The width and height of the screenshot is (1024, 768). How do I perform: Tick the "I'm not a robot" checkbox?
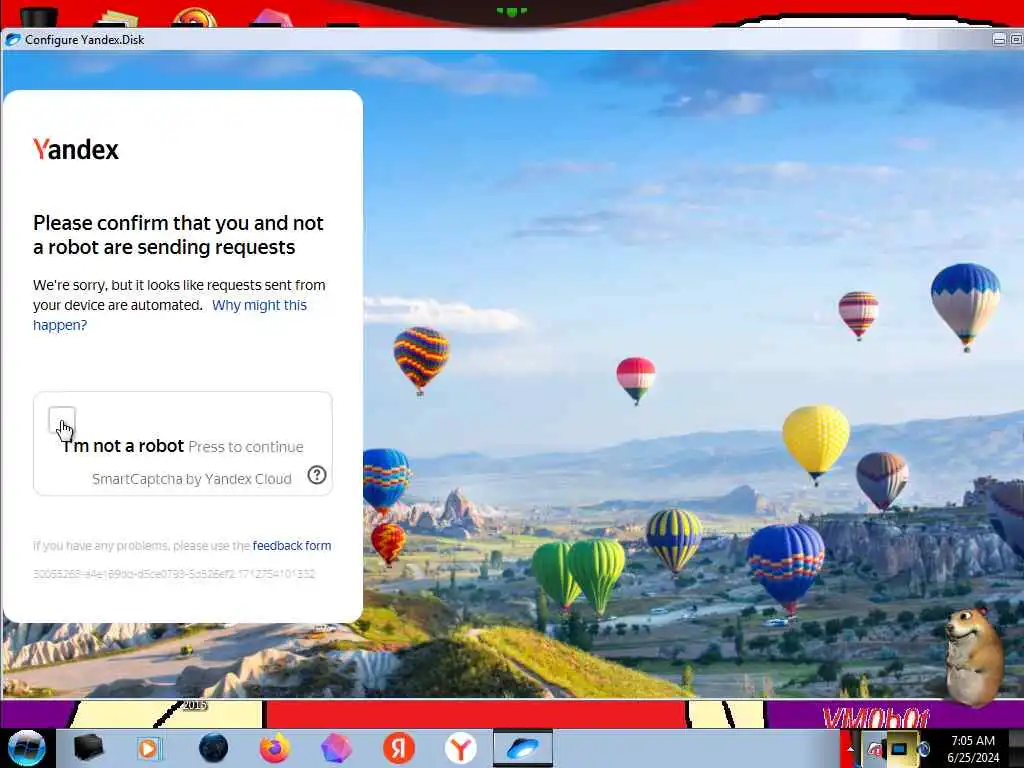[62, 419]
